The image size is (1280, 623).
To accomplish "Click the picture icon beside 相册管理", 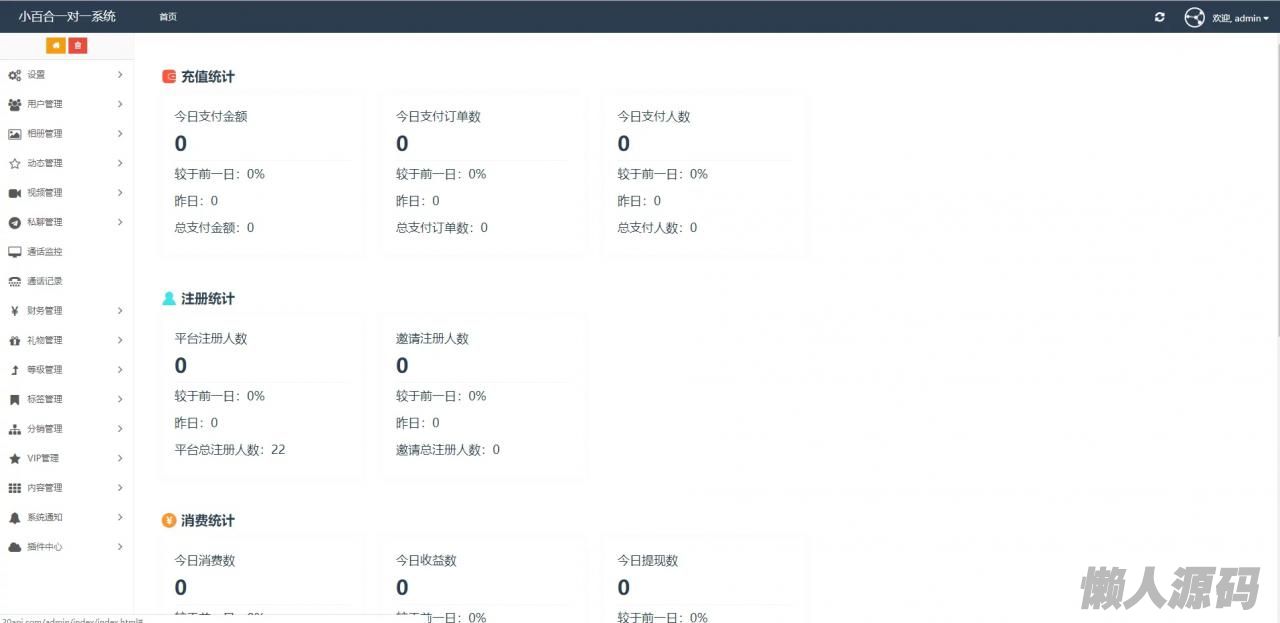I will pyautogui.click(x=14, y=134).
